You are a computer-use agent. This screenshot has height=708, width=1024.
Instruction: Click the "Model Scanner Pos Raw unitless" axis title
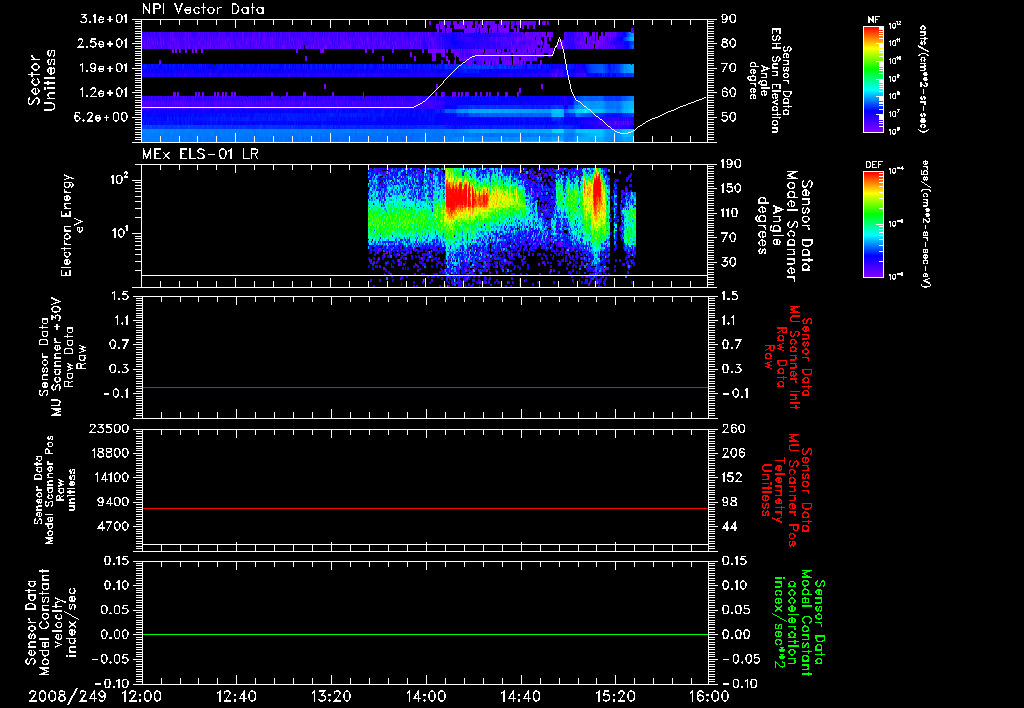(54, 490)
